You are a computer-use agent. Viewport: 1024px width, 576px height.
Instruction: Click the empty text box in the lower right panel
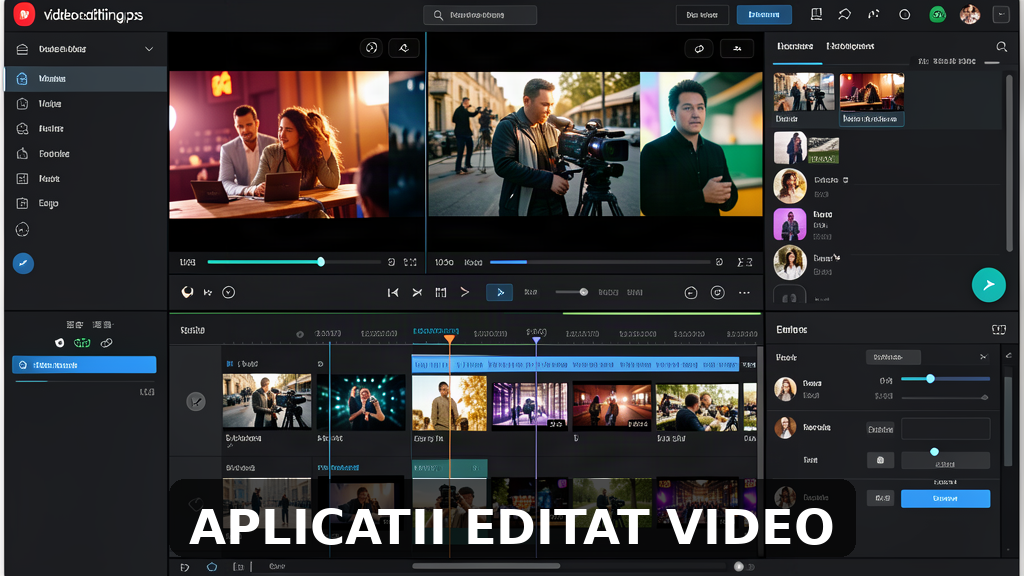(x=945, y=428)
